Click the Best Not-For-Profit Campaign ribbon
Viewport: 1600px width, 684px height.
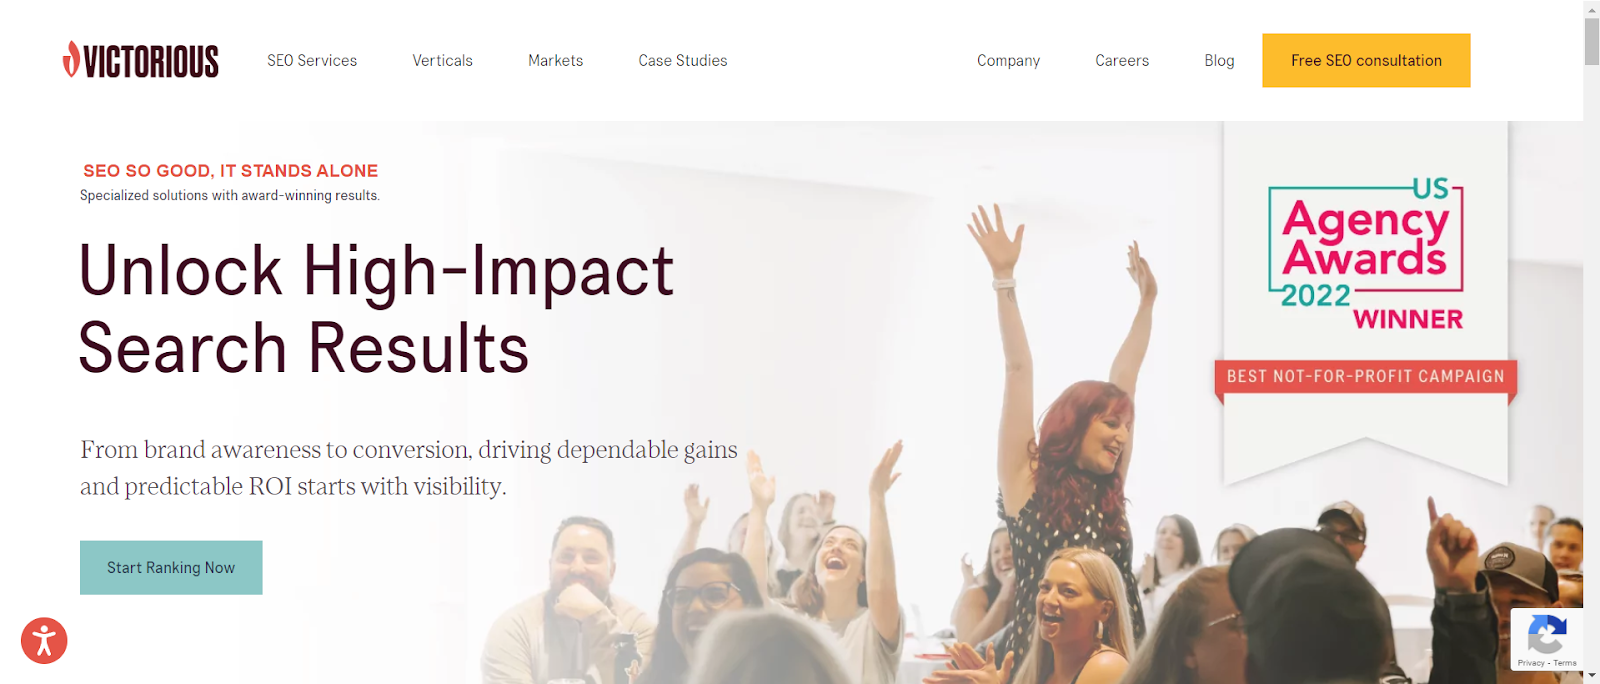click(x=1366, y=377)
